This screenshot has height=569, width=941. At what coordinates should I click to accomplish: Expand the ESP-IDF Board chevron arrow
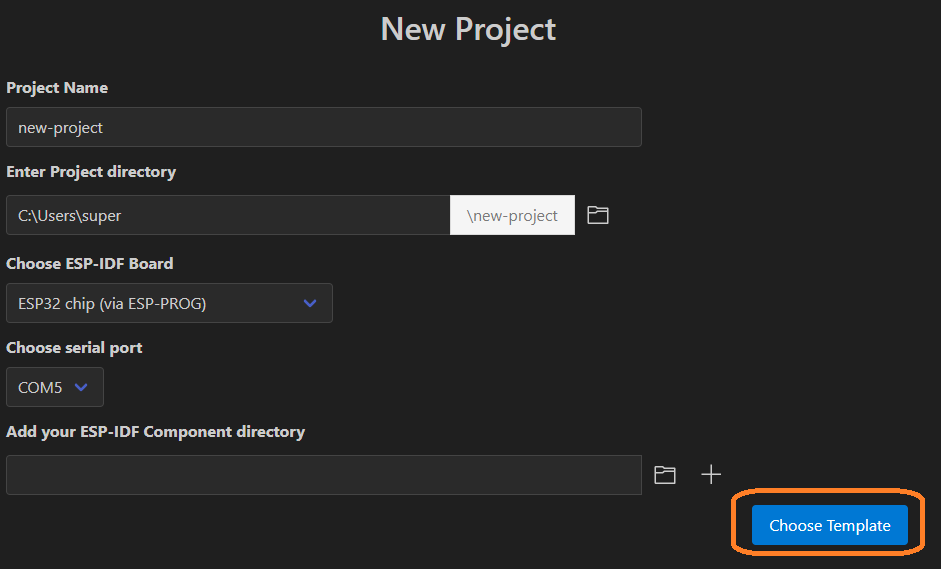[x=310, y=303]
